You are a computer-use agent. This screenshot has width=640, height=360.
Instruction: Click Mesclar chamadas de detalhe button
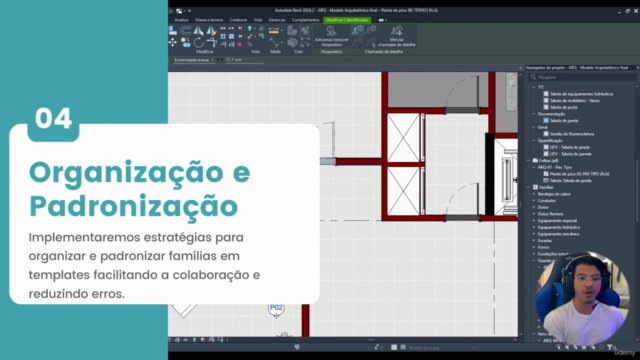pos(396,36)
